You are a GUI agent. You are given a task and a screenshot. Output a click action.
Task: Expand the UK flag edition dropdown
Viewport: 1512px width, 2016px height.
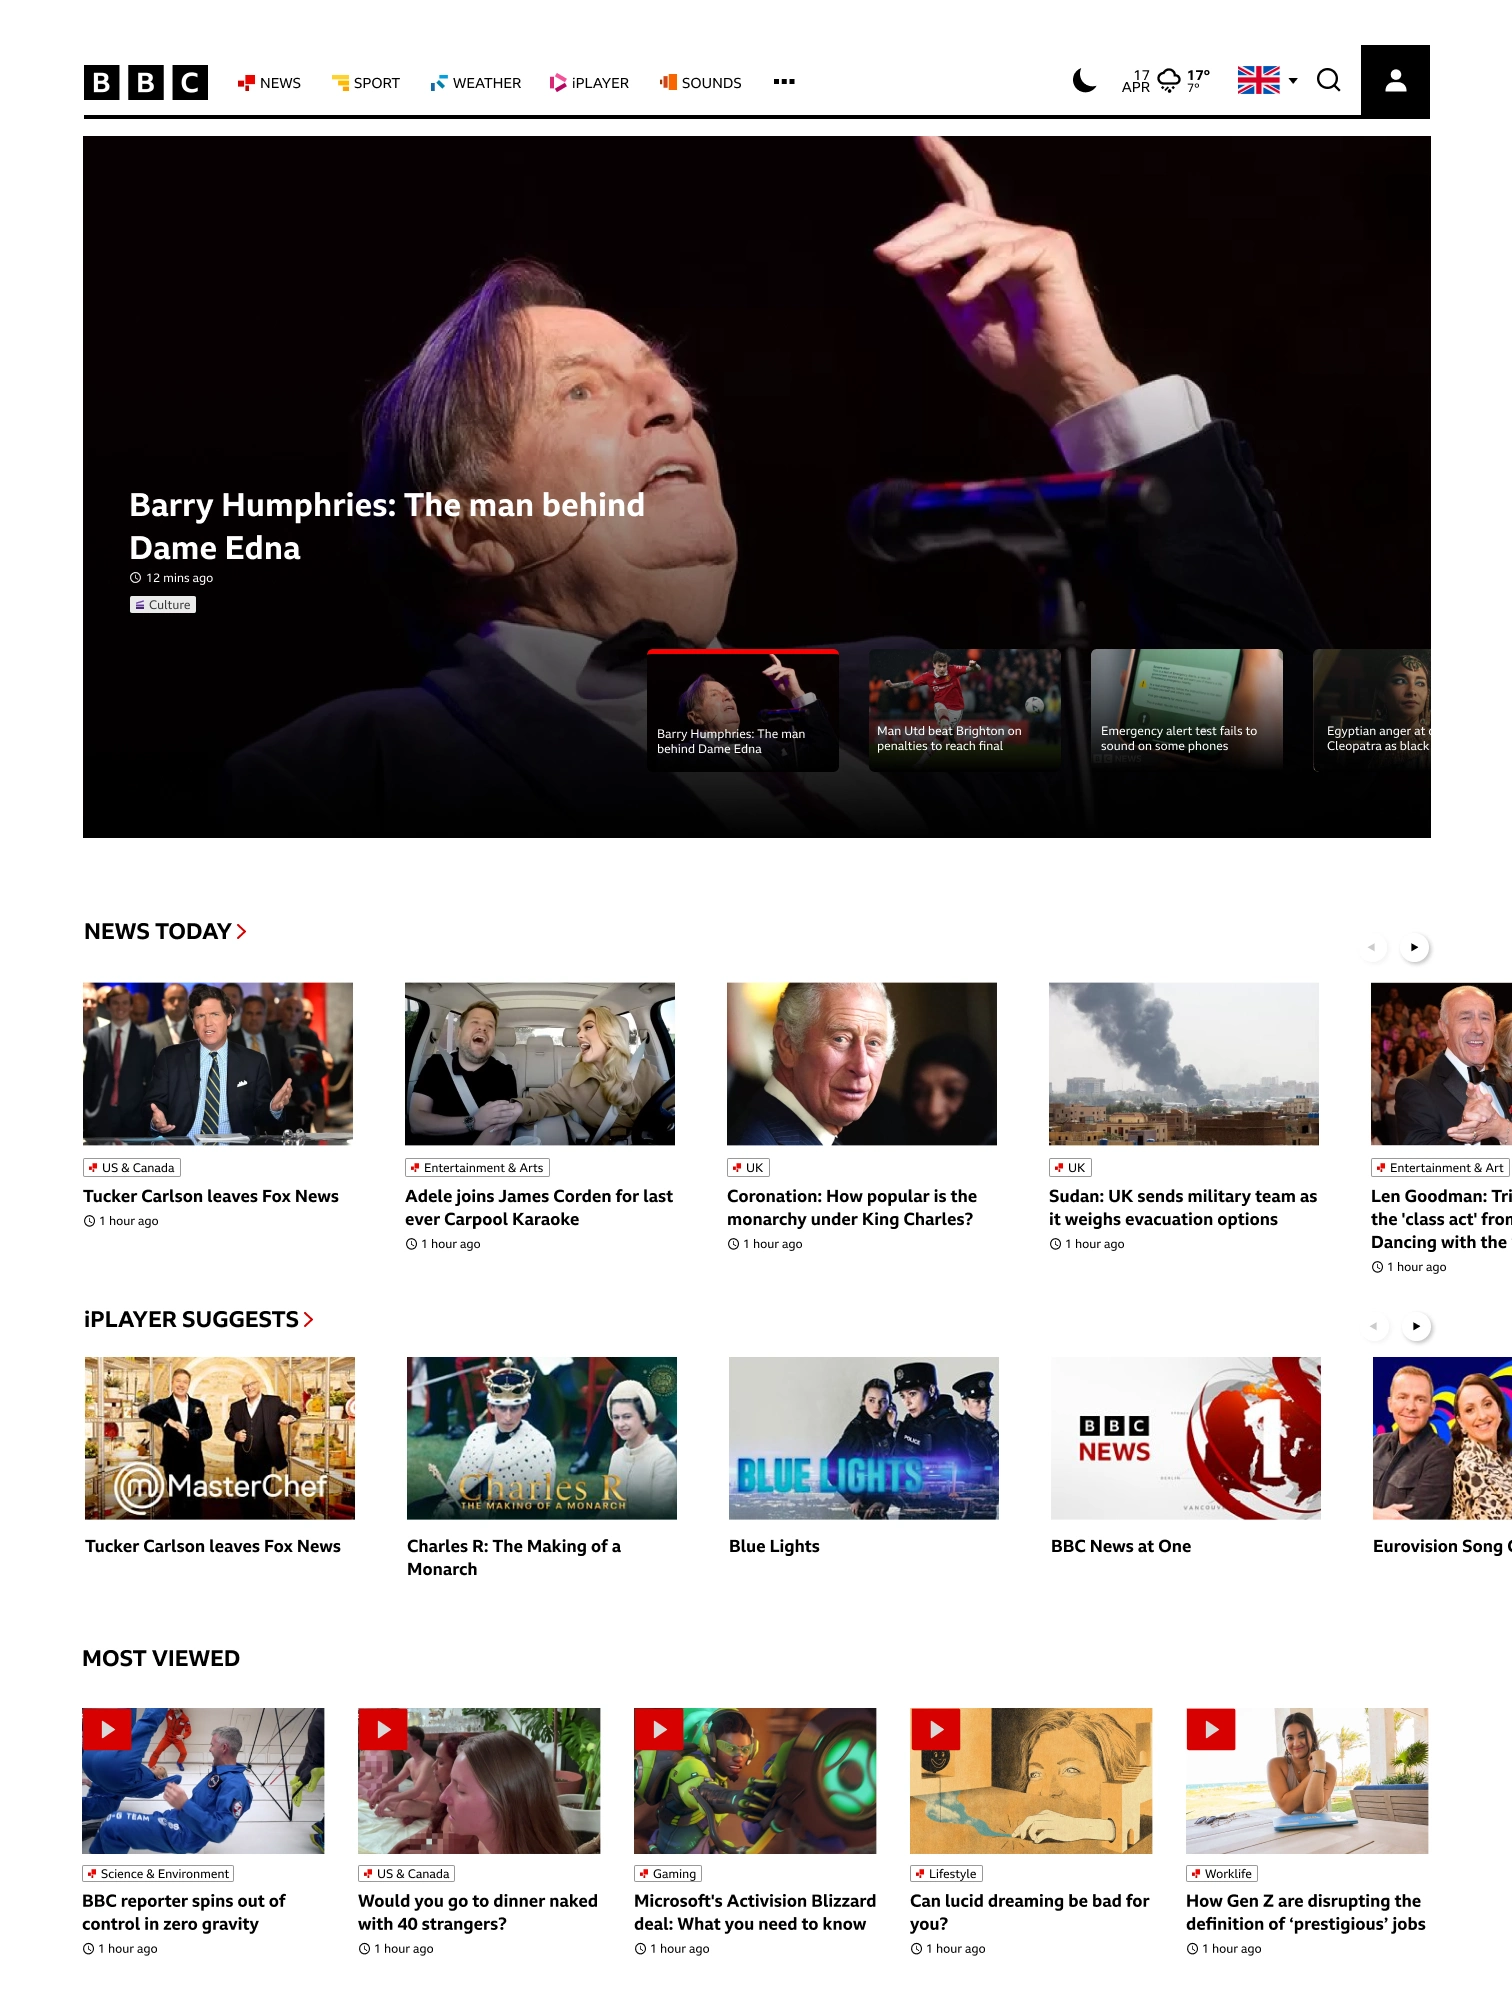1267,80
